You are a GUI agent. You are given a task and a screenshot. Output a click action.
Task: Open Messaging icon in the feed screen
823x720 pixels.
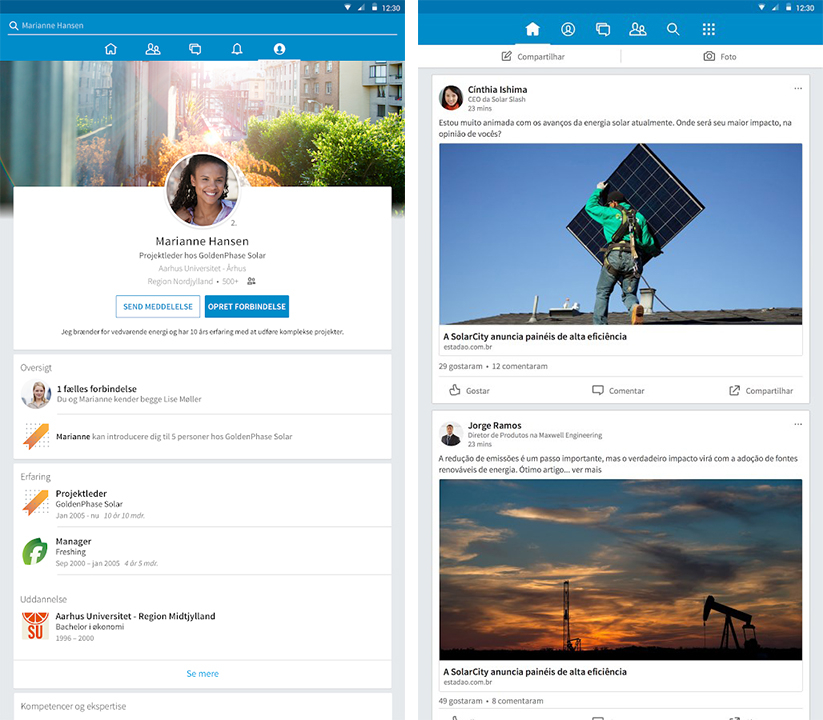603,29
